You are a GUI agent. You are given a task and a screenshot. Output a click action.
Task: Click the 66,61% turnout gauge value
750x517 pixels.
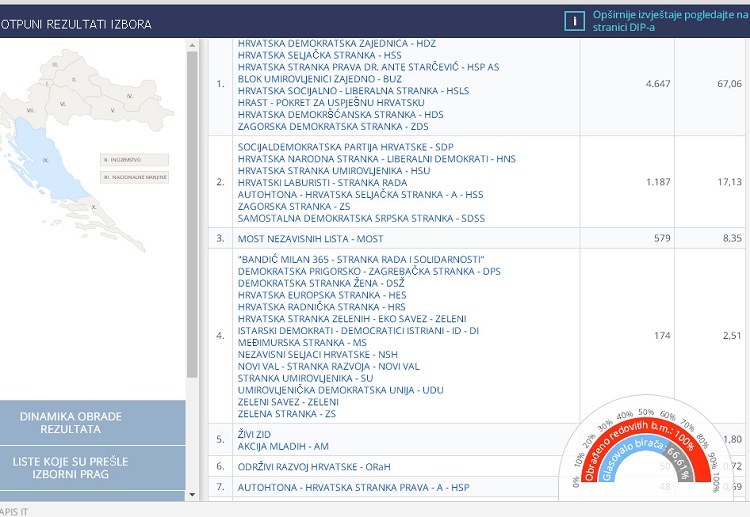[679, 462]
